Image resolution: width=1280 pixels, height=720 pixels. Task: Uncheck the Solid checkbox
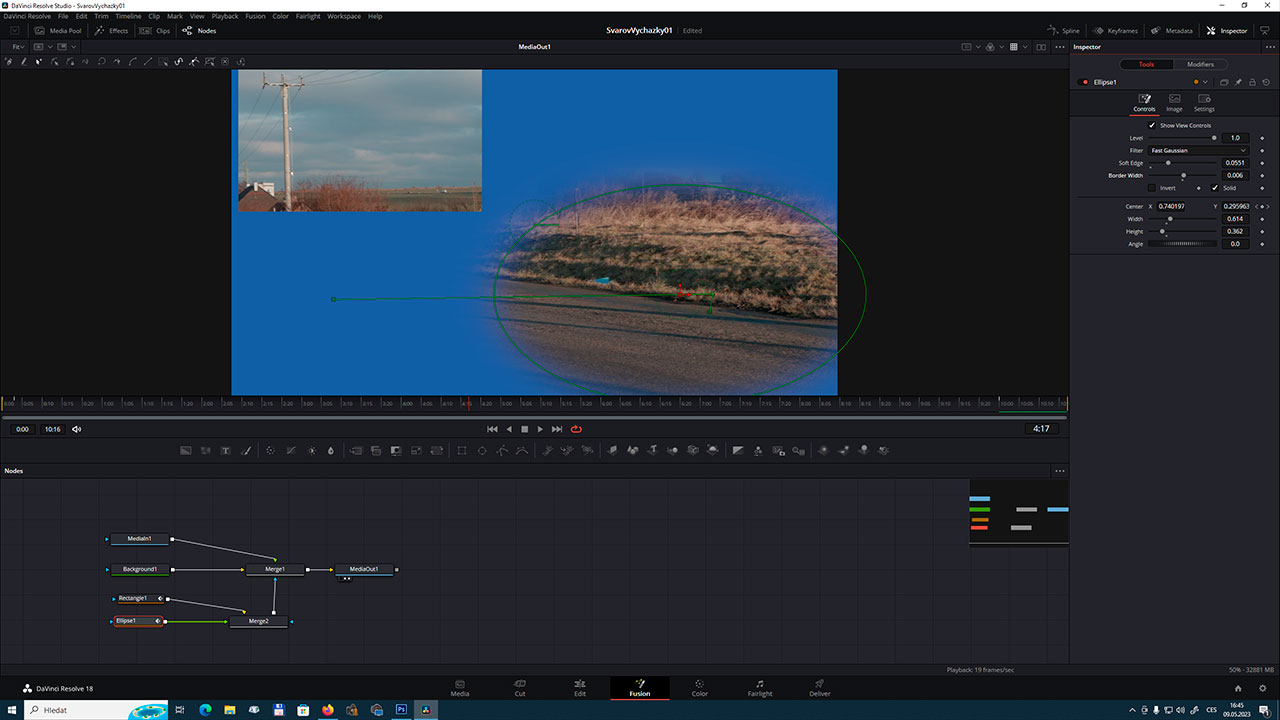tap(1215, 188)
